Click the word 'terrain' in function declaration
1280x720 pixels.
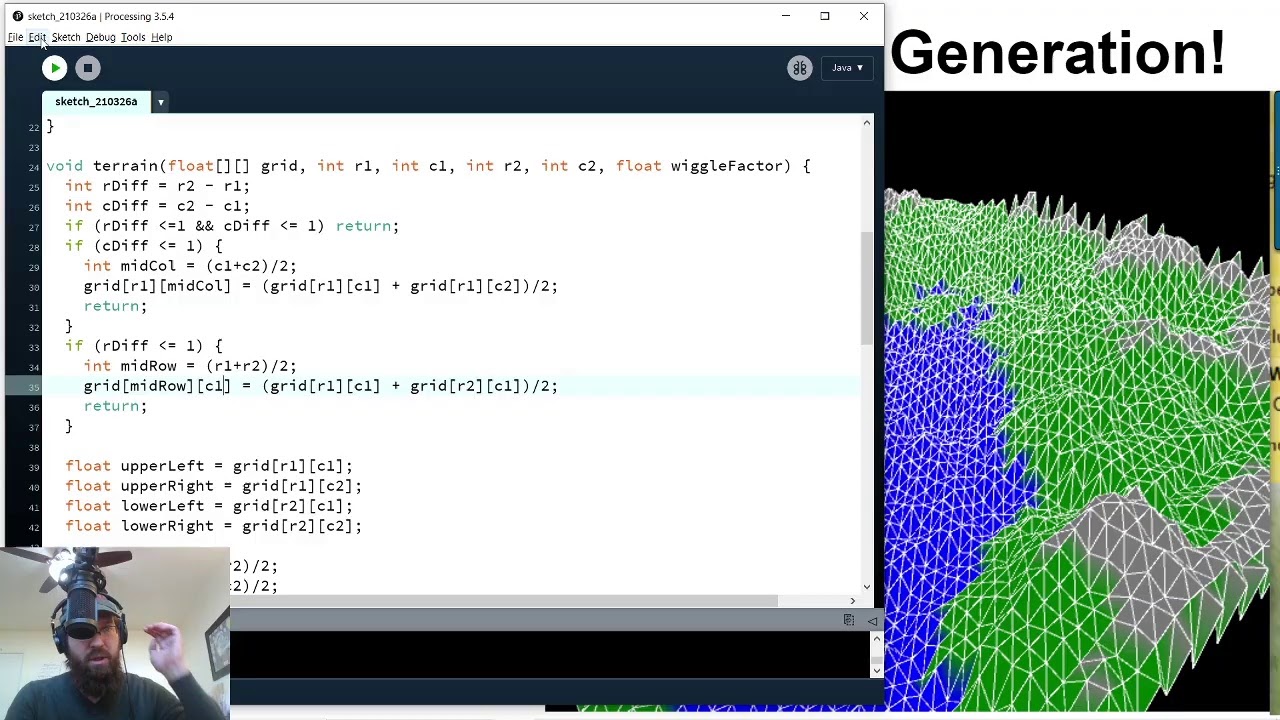[126, 166]
